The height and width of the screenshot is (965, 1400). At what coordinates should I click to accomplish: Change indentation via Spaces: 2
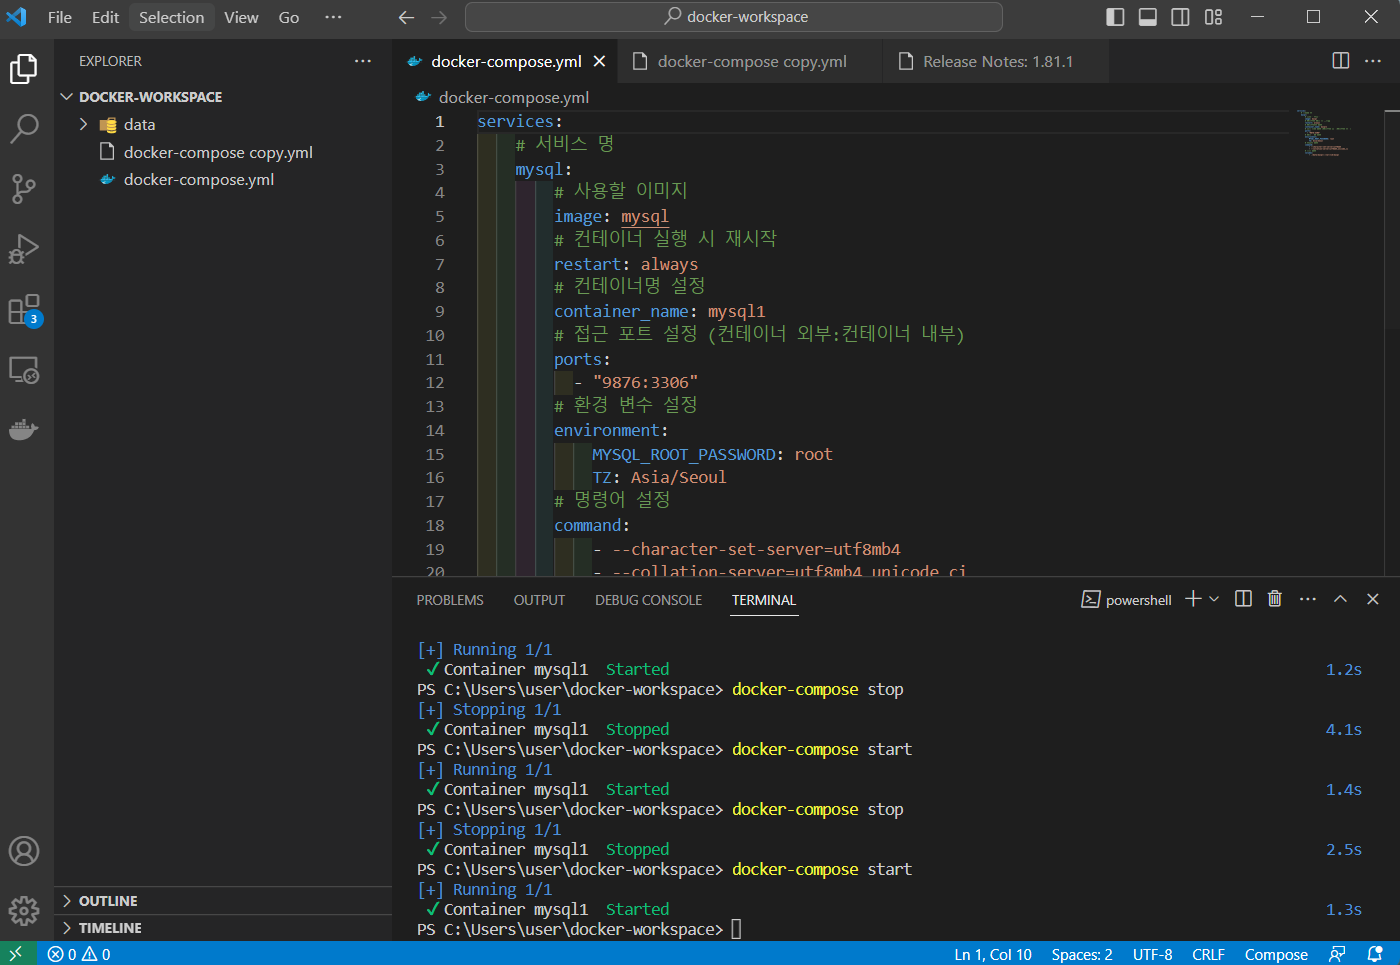tap(1082, 954)
